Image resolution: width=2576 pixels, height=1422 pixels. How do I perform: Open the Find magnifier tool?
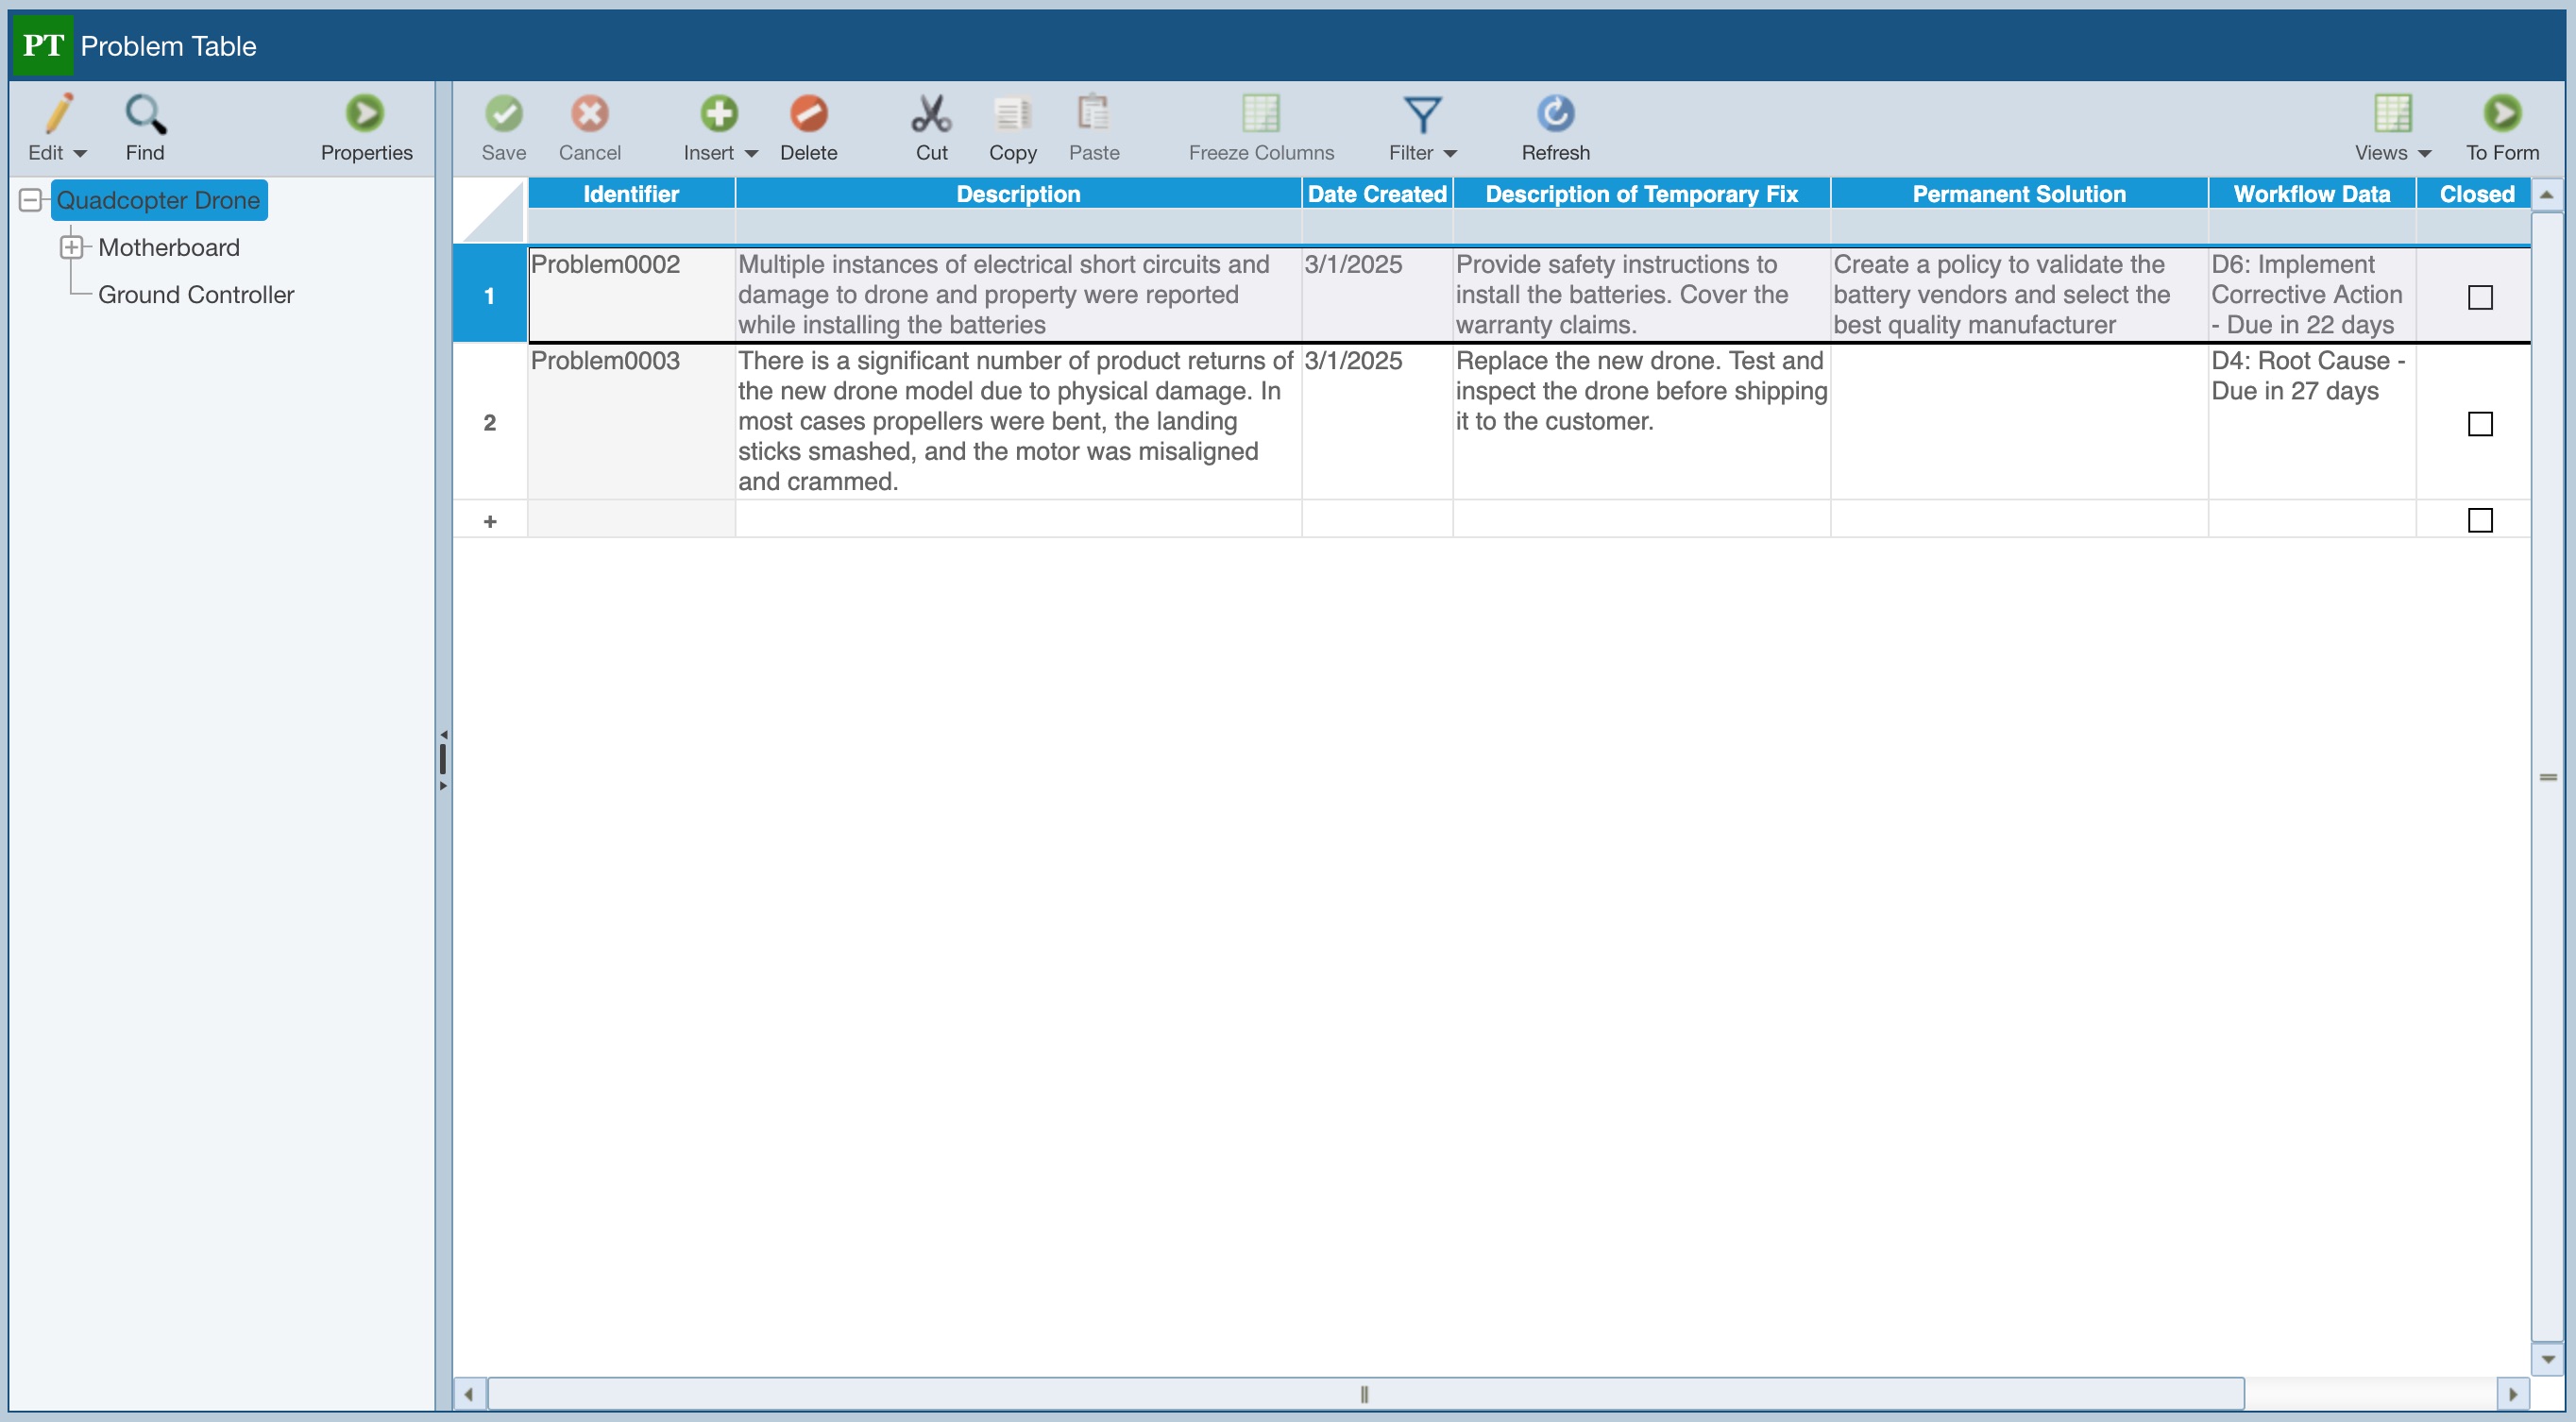click(x=145, y=113)
